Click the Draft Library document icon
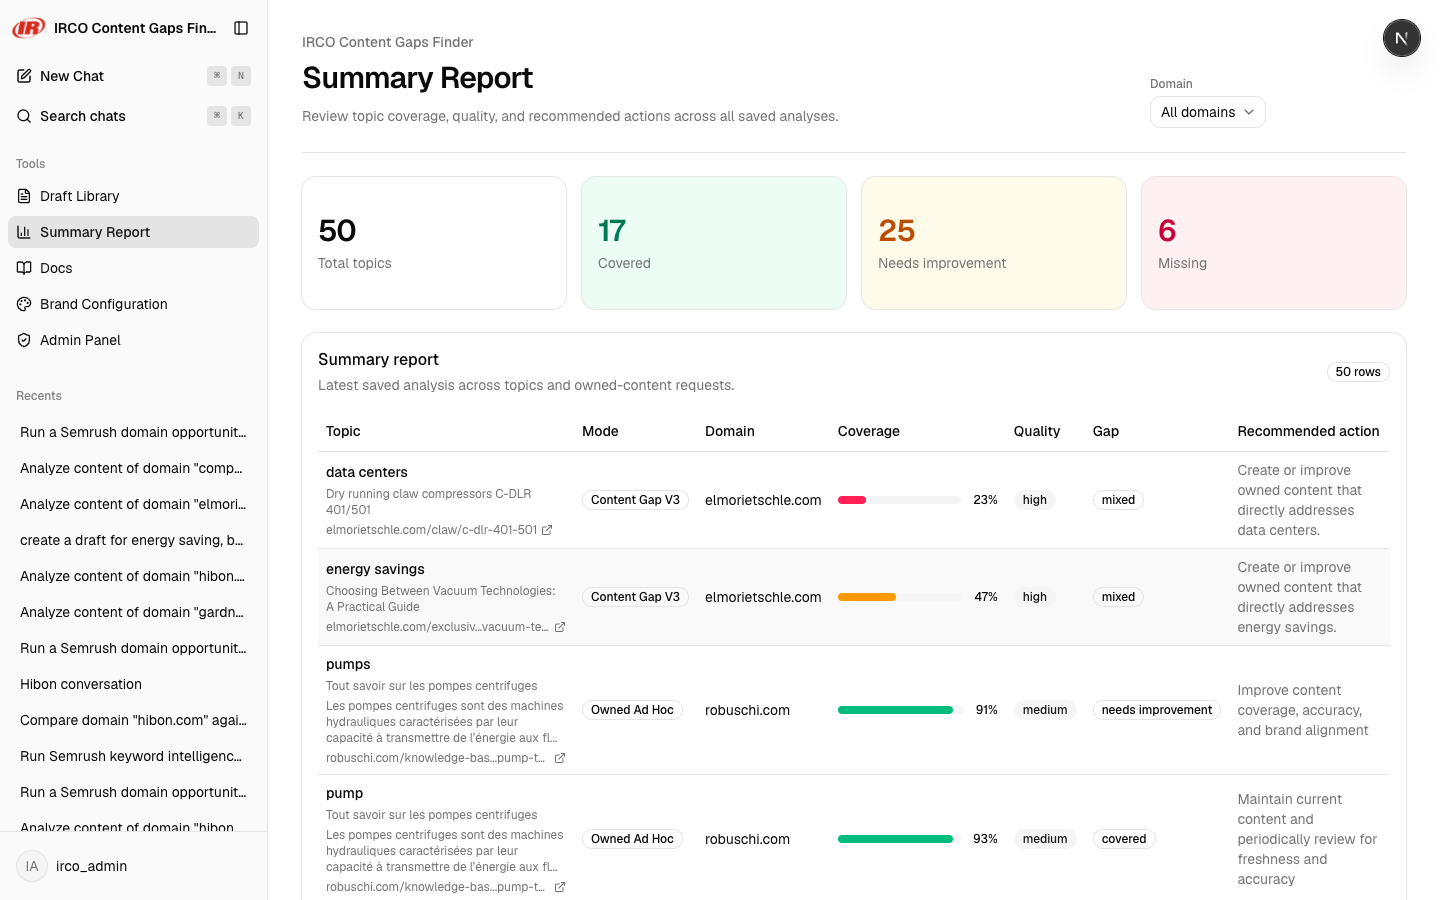The width and height of the screenshot is (1440, 900). coord(24,196)
